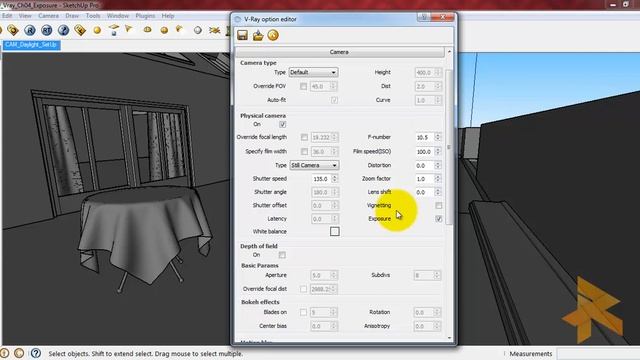The width and height of the screenshot is (640, 360).
Task: Enable Specify film width checkbox
Action: click(x=304, y=151)
